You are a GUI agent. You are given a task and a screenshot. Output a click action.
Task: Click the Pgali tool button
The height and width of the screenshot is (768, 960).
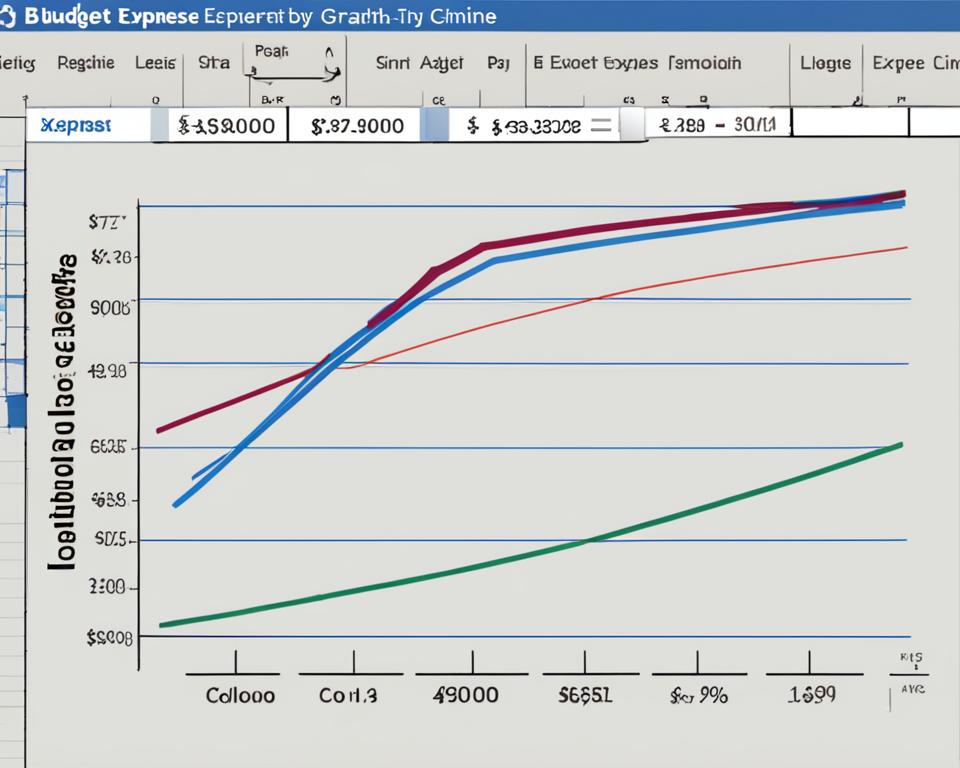[x=270, y=52]
